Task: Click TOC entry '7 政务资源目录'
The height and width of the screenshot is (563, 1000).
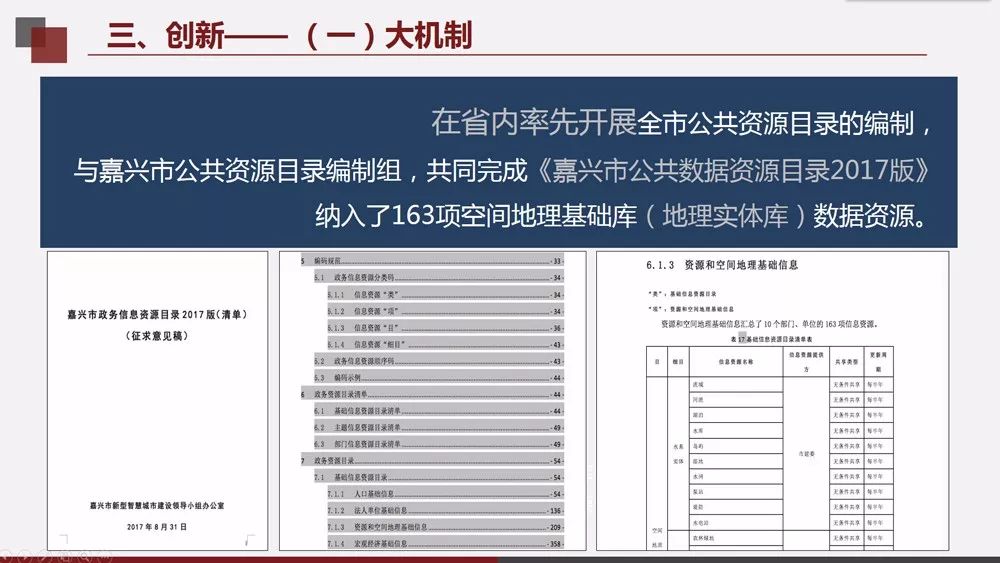Action: point(432,460)
